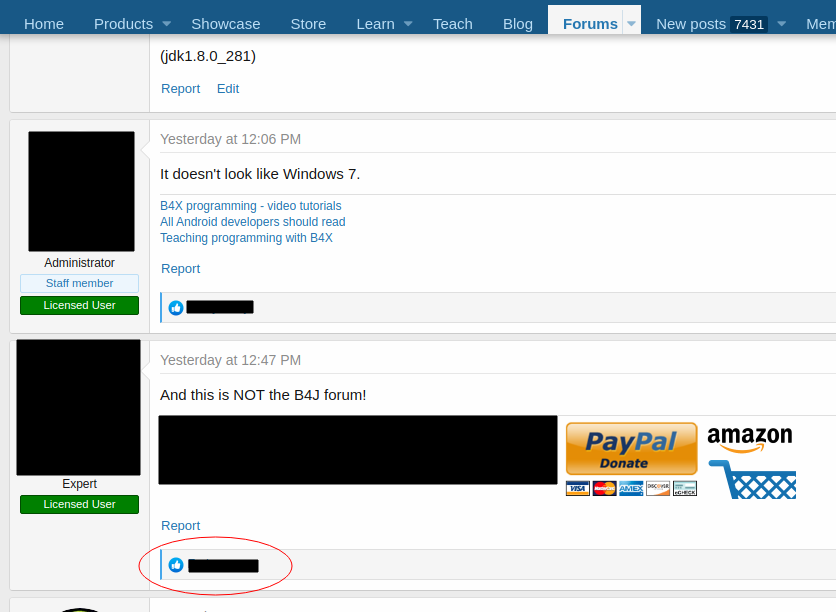The width and height of the screenshot is (836, 612).
Task: Open Yesterday at 12:47 PM timestamp
Action: point(230,360)
